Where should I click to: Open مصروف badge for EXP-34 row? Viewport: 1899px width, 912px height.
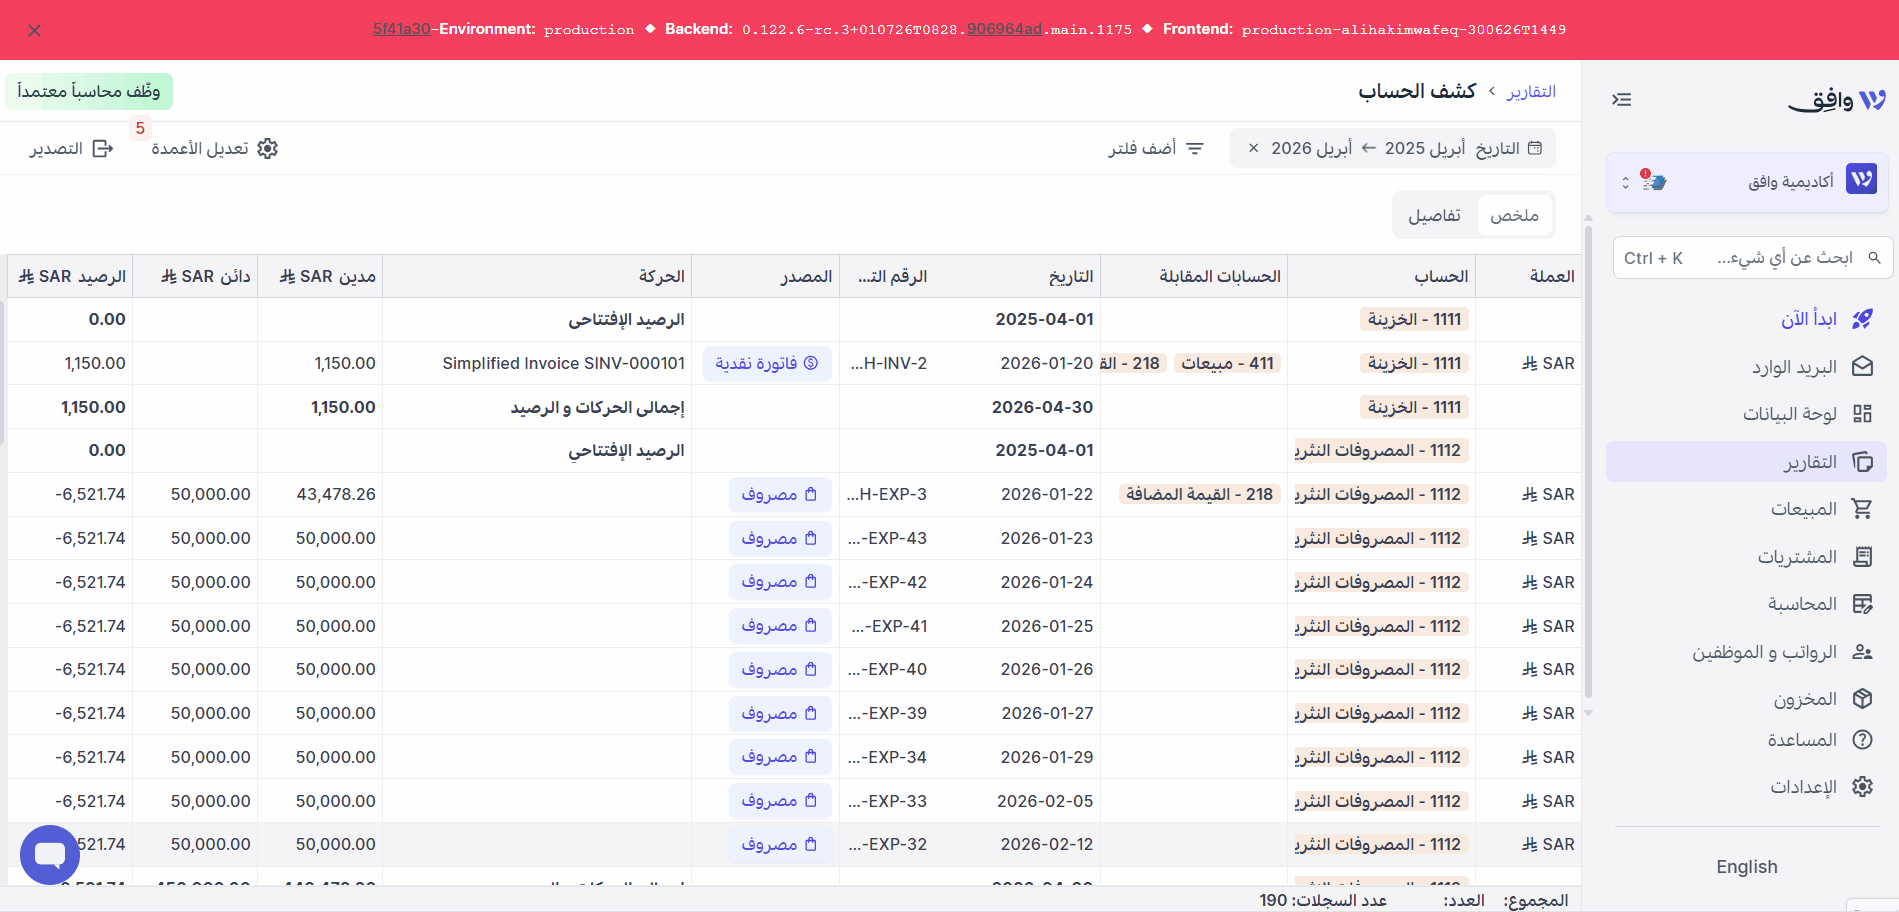779,757
